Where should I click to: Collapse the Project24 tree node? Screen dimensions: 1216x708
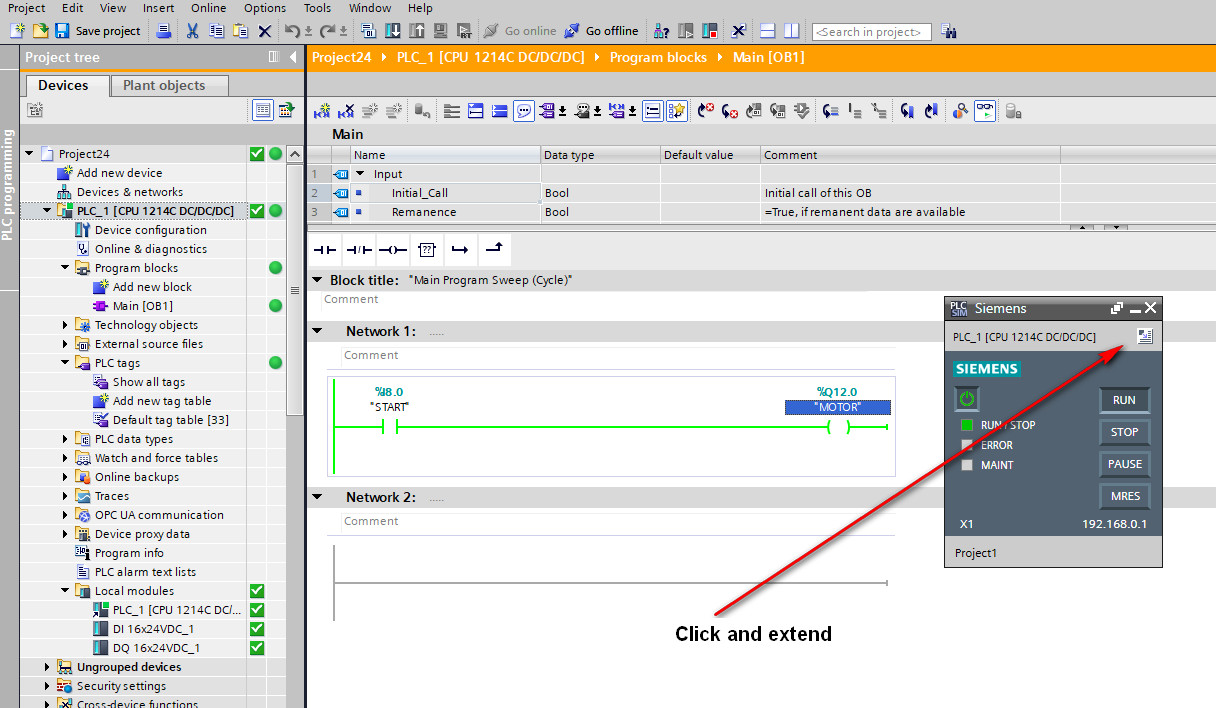pyautogui.click(x=29, y=154)
